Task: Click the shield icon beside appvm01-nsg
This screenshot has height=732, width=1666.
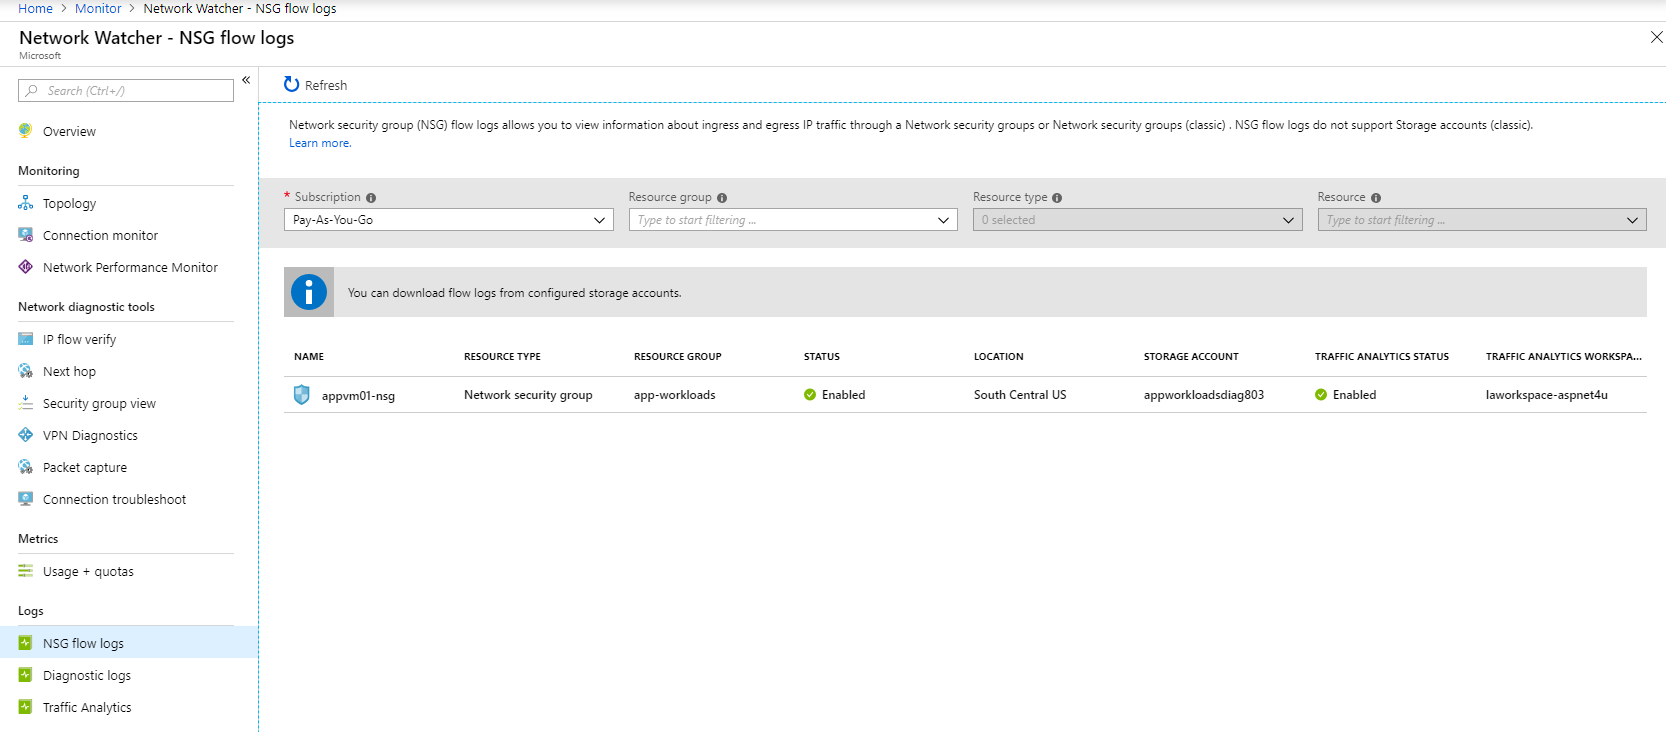Action: pyautogui.click(x=301, y=395)
